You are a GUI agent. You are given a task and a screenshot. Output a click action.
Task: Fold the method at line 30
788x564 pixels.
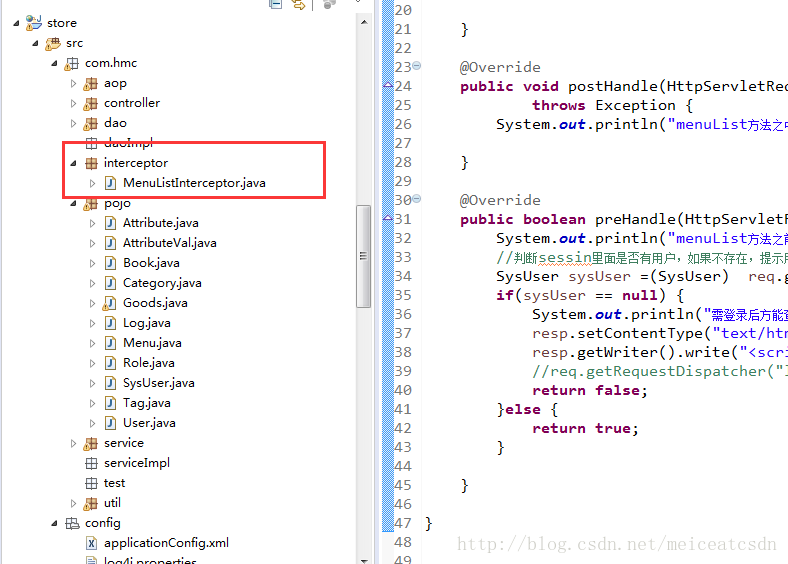pos(417,199)
